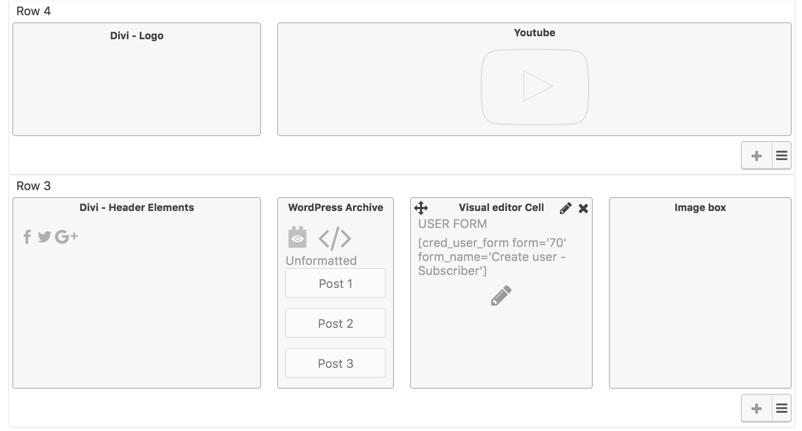Viewport: 802px width, 431px height.
Task: Add a row below Row 4
Action: (x=756, y=156)
